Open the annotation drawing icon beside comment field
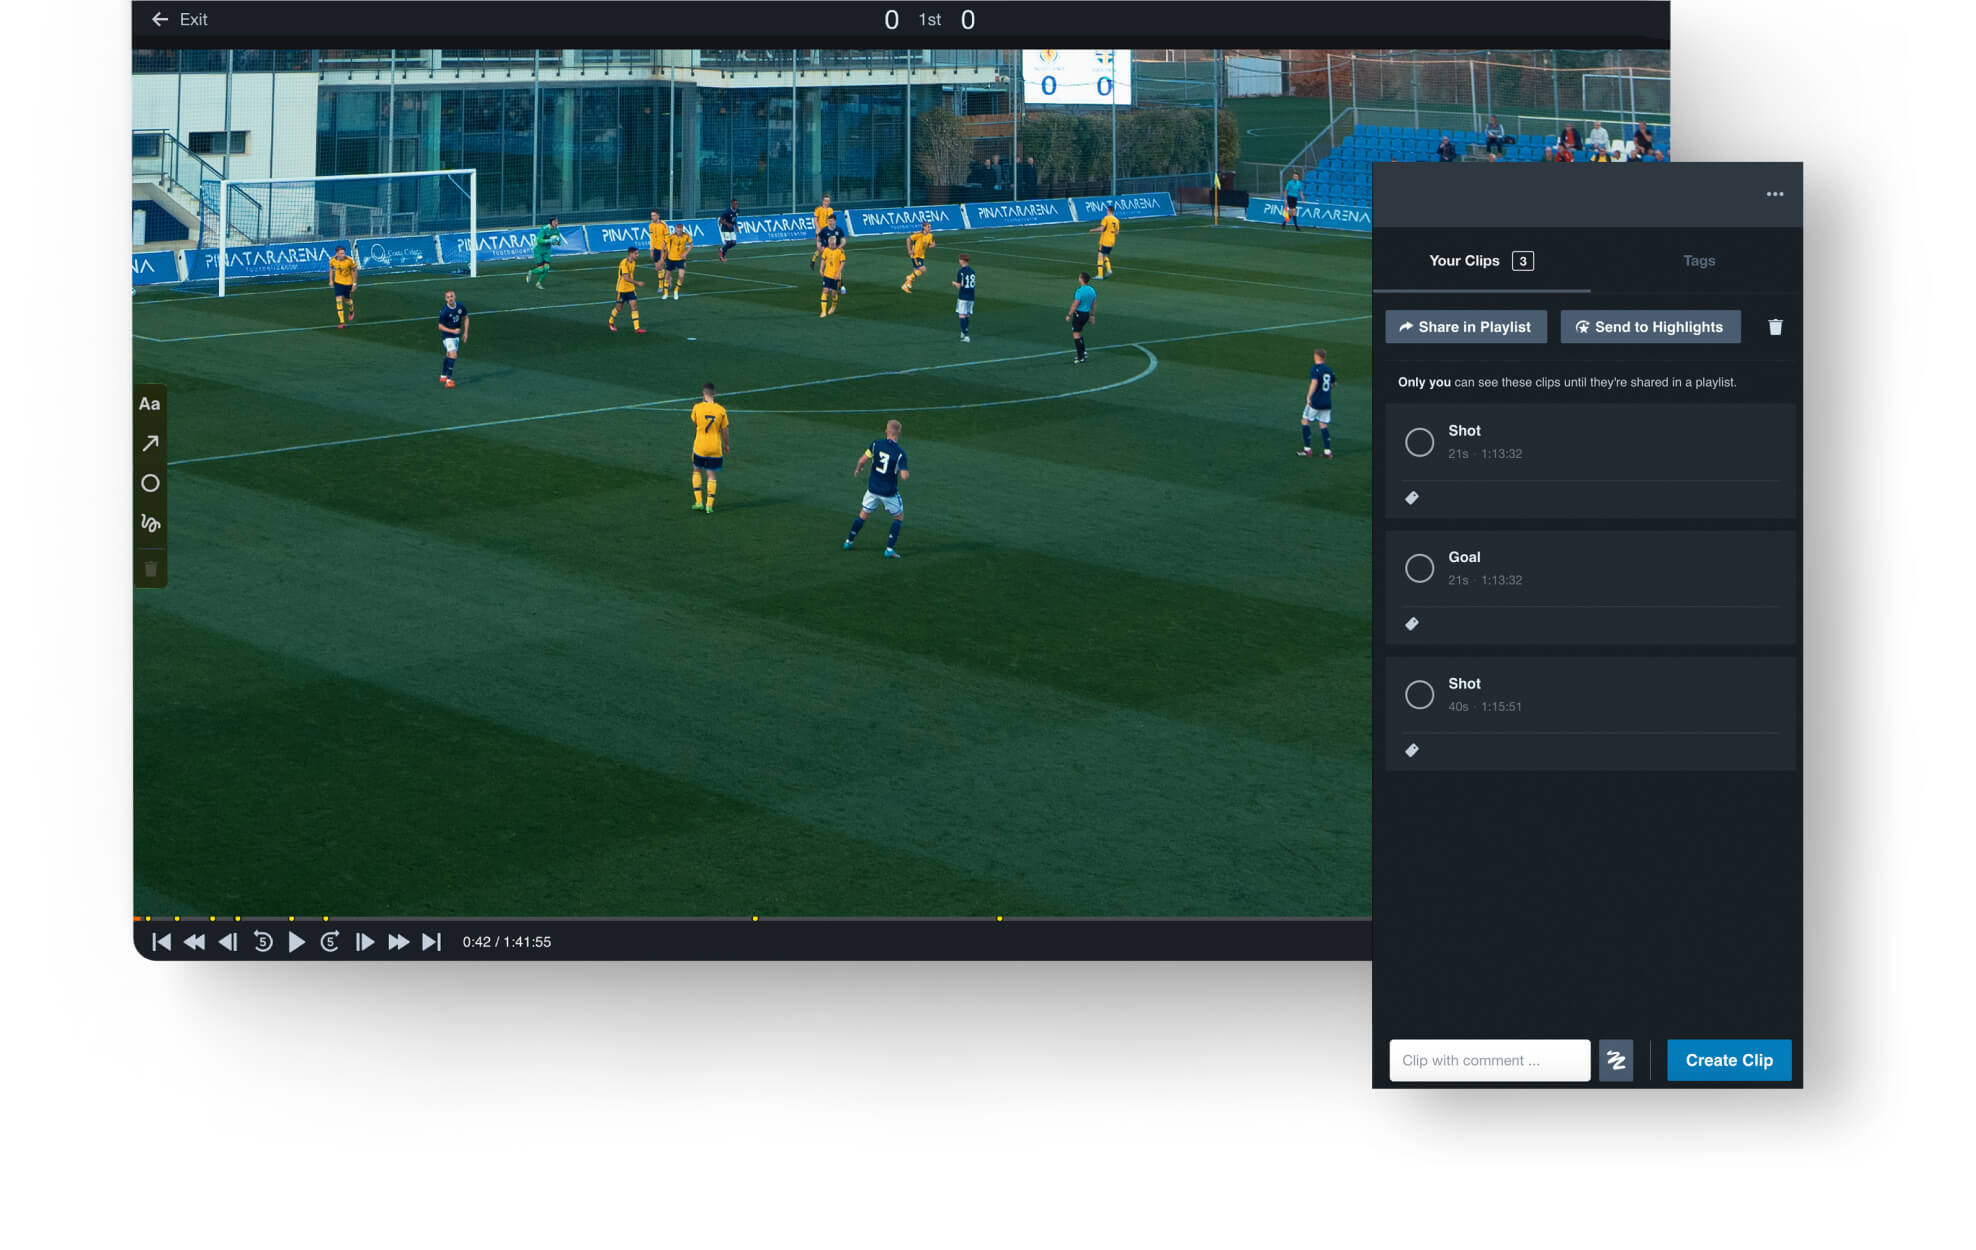Image resolution: width=1976 pixels, height=1250 pixels. pos(1617,1060)
